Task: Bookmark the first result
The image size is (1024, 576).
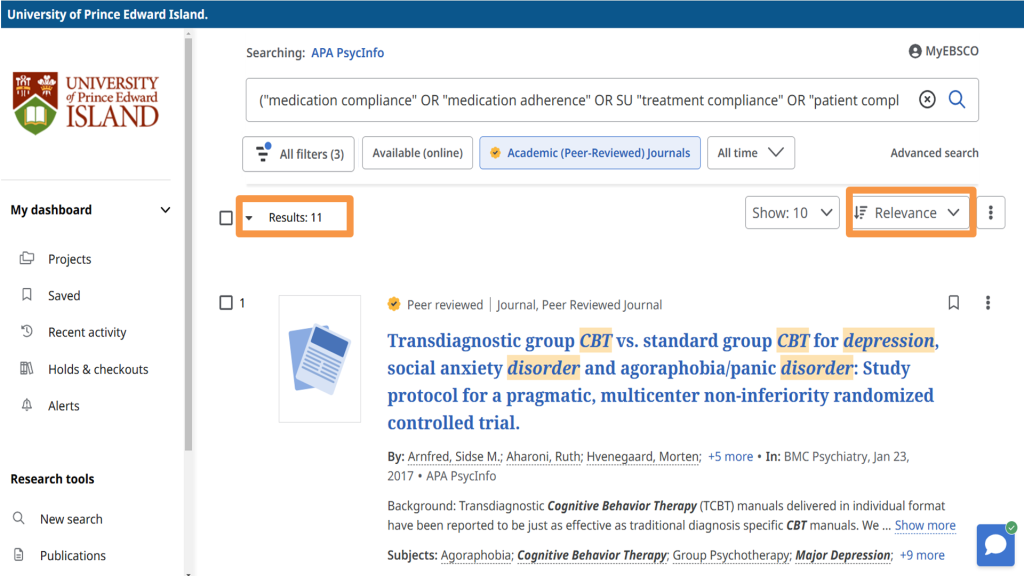Action: coord(954,303)
